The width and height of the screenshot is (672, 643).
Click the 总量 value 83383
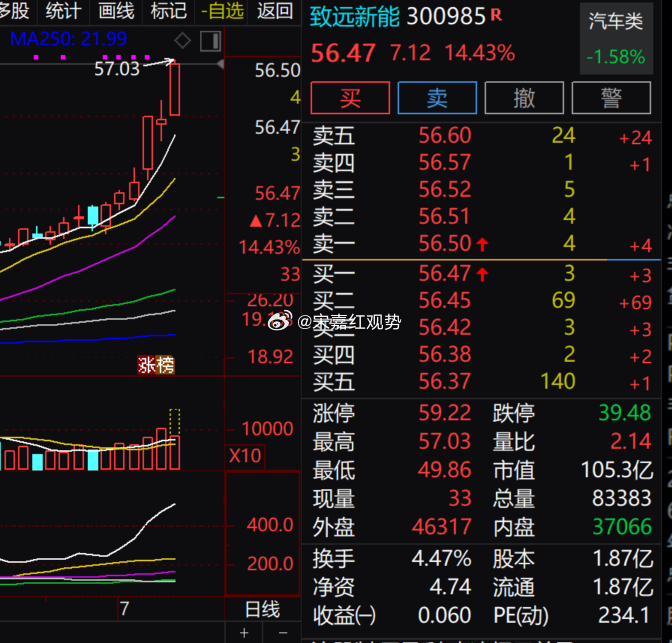621,499
